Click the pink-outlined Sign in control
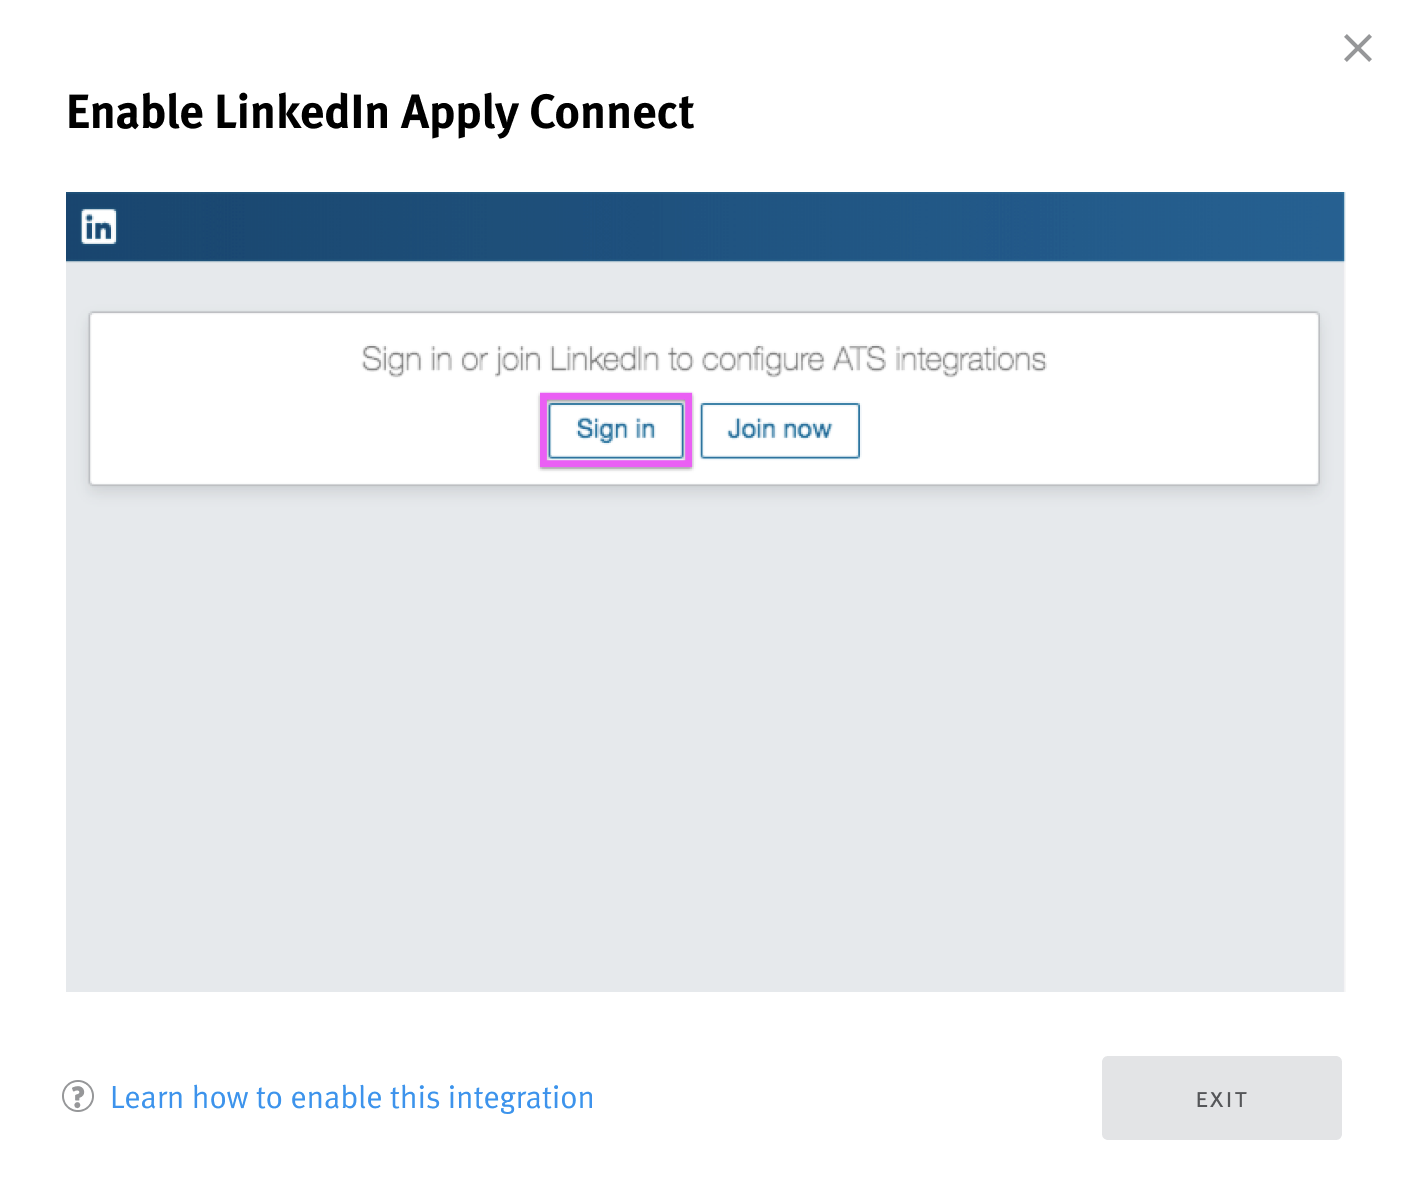The width and height of the screenshot is (1404, 1184). point(615,430)
